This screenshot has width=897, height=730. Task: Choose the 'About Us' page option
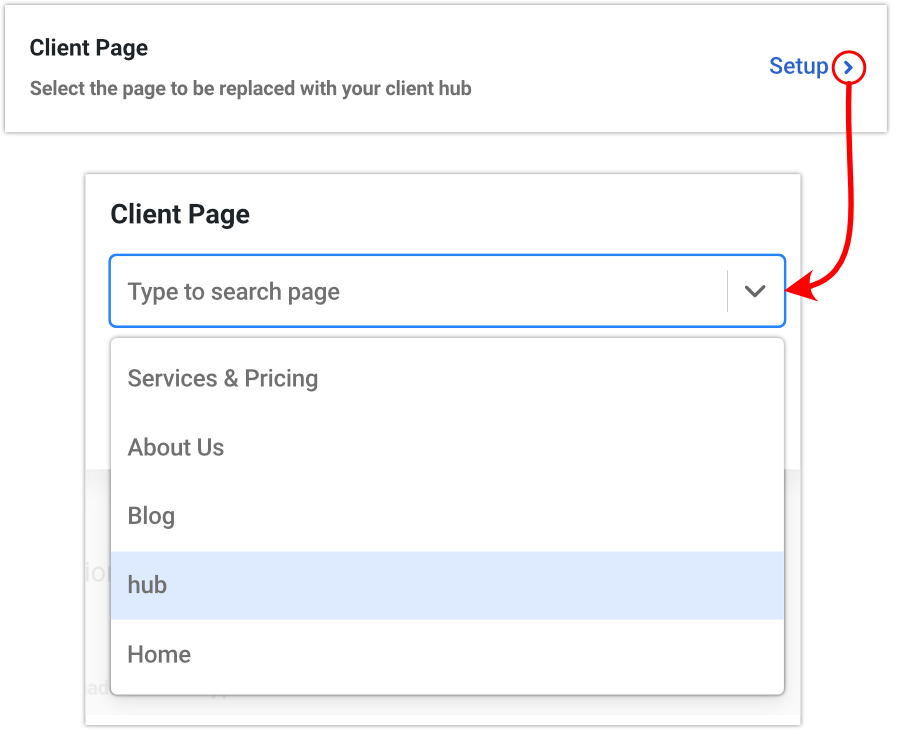(447, 447)
